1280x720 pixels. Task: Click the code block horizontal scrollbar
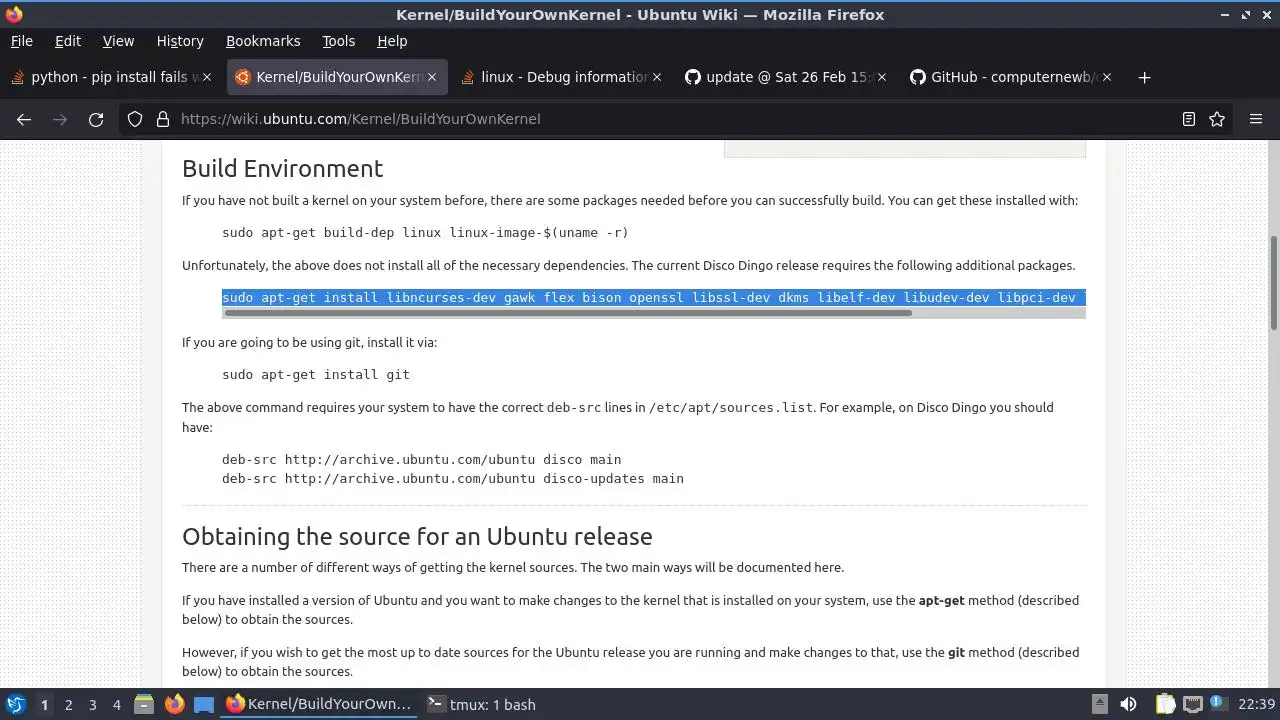[567, 313]
